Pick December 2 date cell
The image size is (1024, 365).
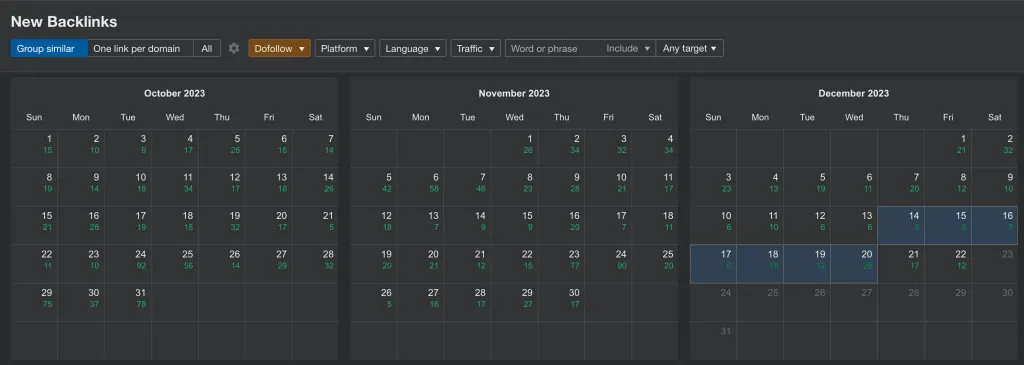point(995,148)
